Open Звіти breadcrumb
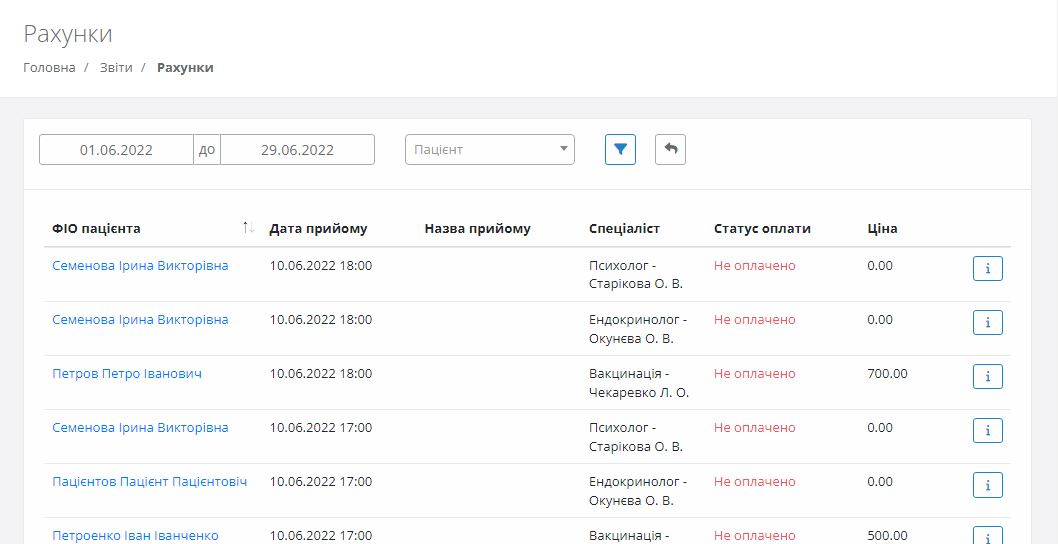 point(116,67)
